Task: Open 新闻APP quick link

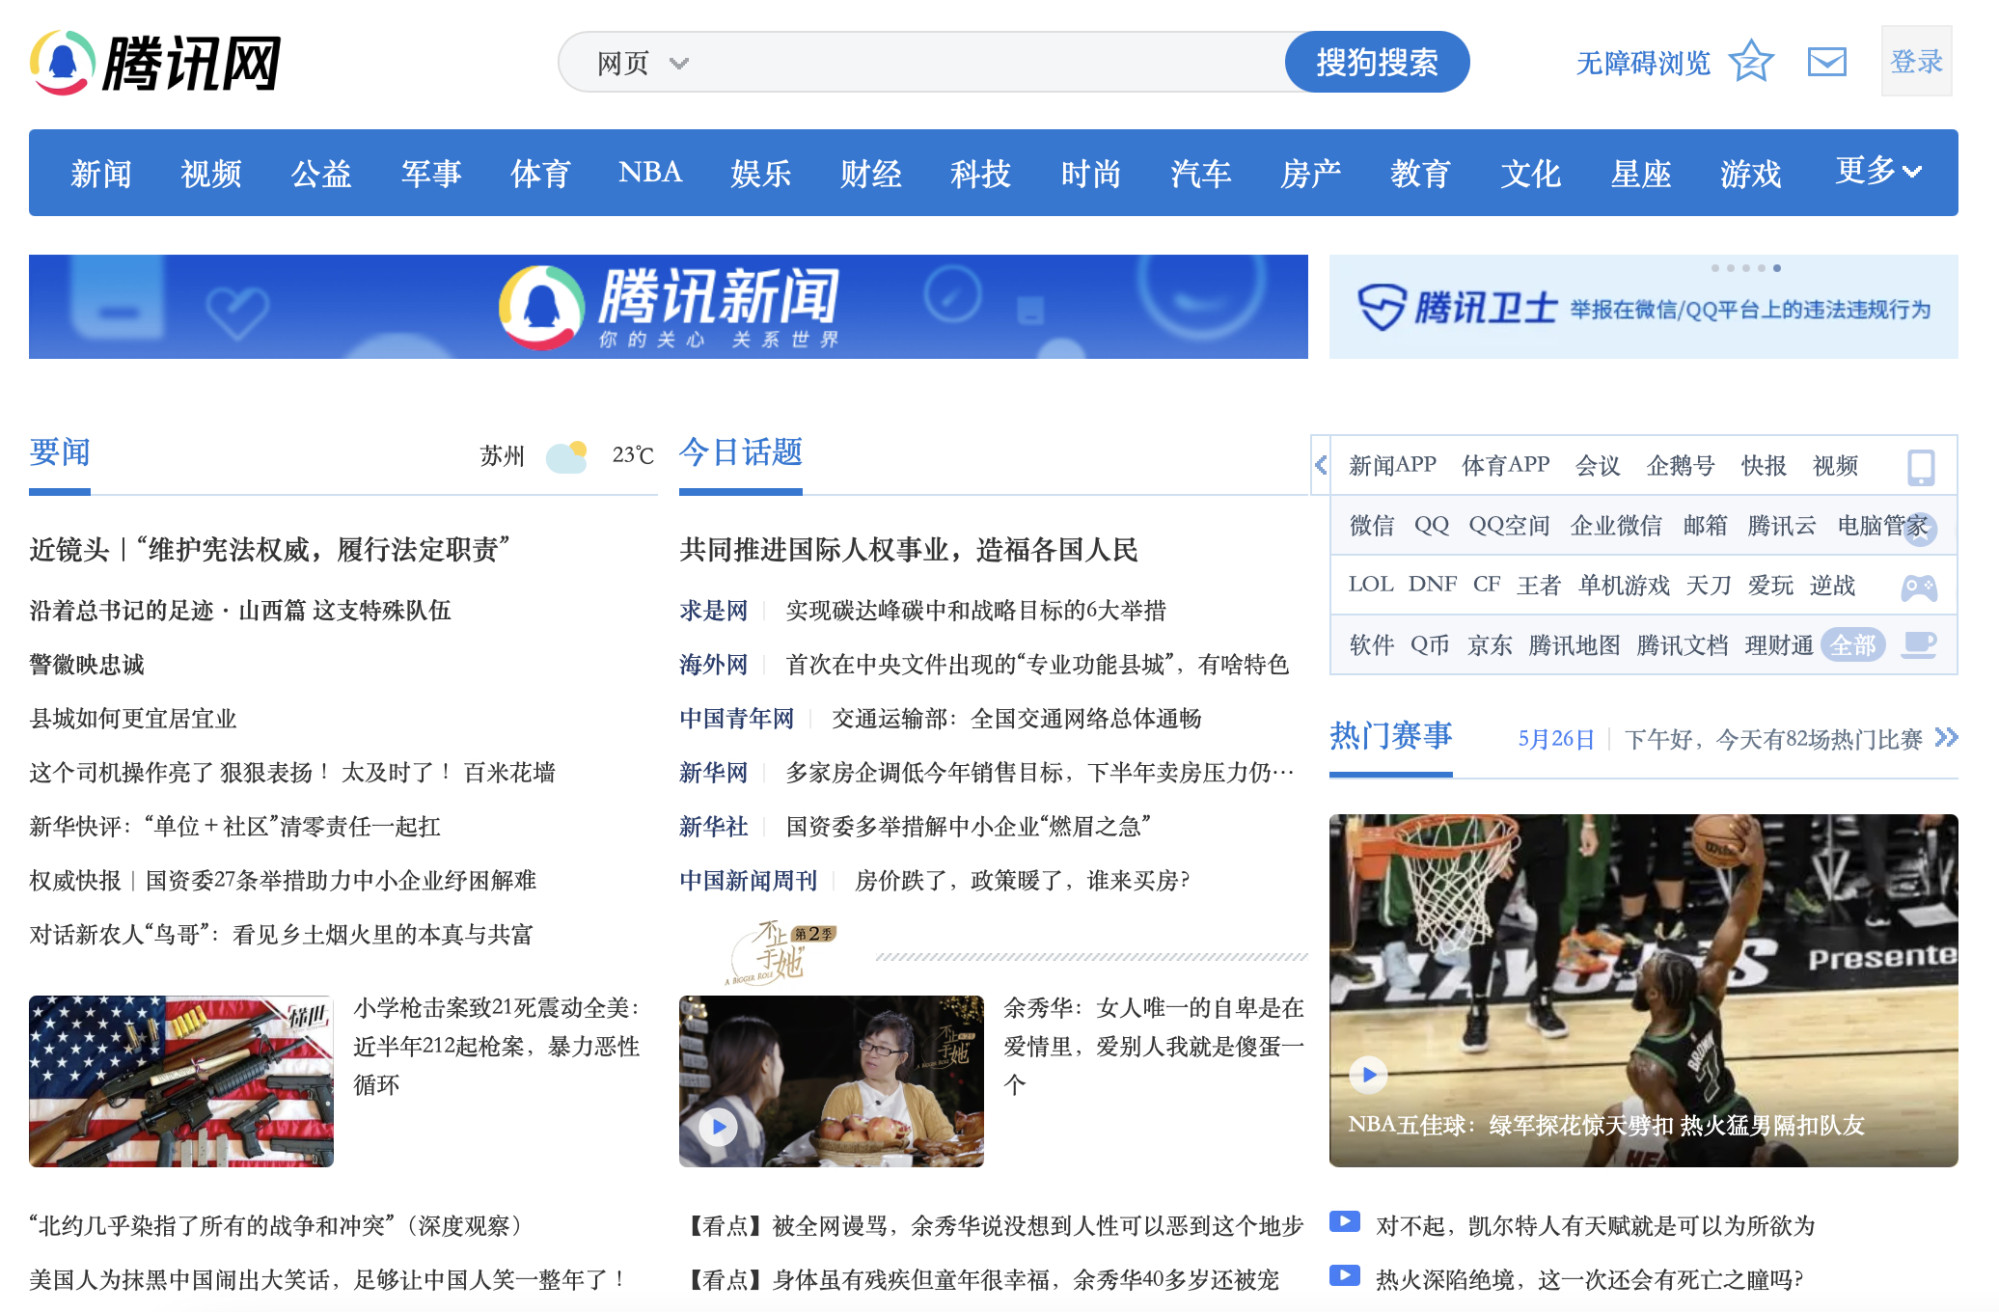Action: pos(1392,465)
